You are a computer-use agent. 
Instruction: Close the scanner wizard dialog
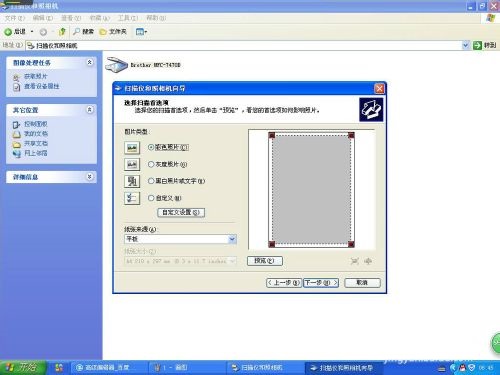(379, 88)
